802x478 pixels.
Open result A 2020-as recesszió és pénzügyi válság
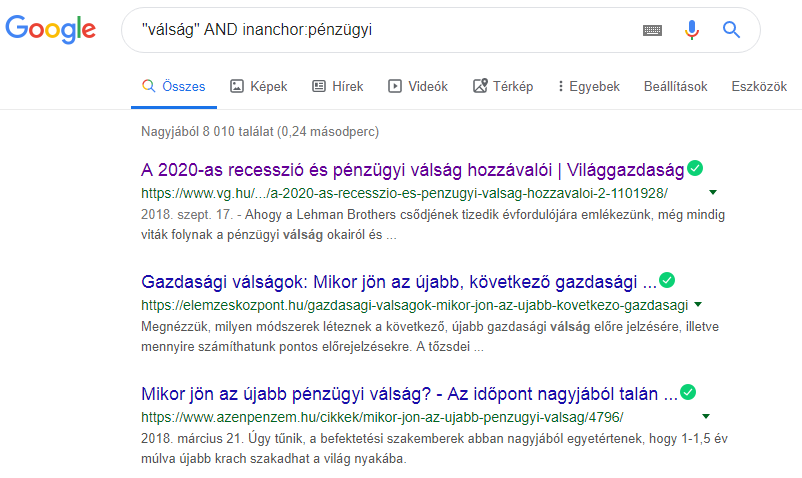click(x=412, y=170)
